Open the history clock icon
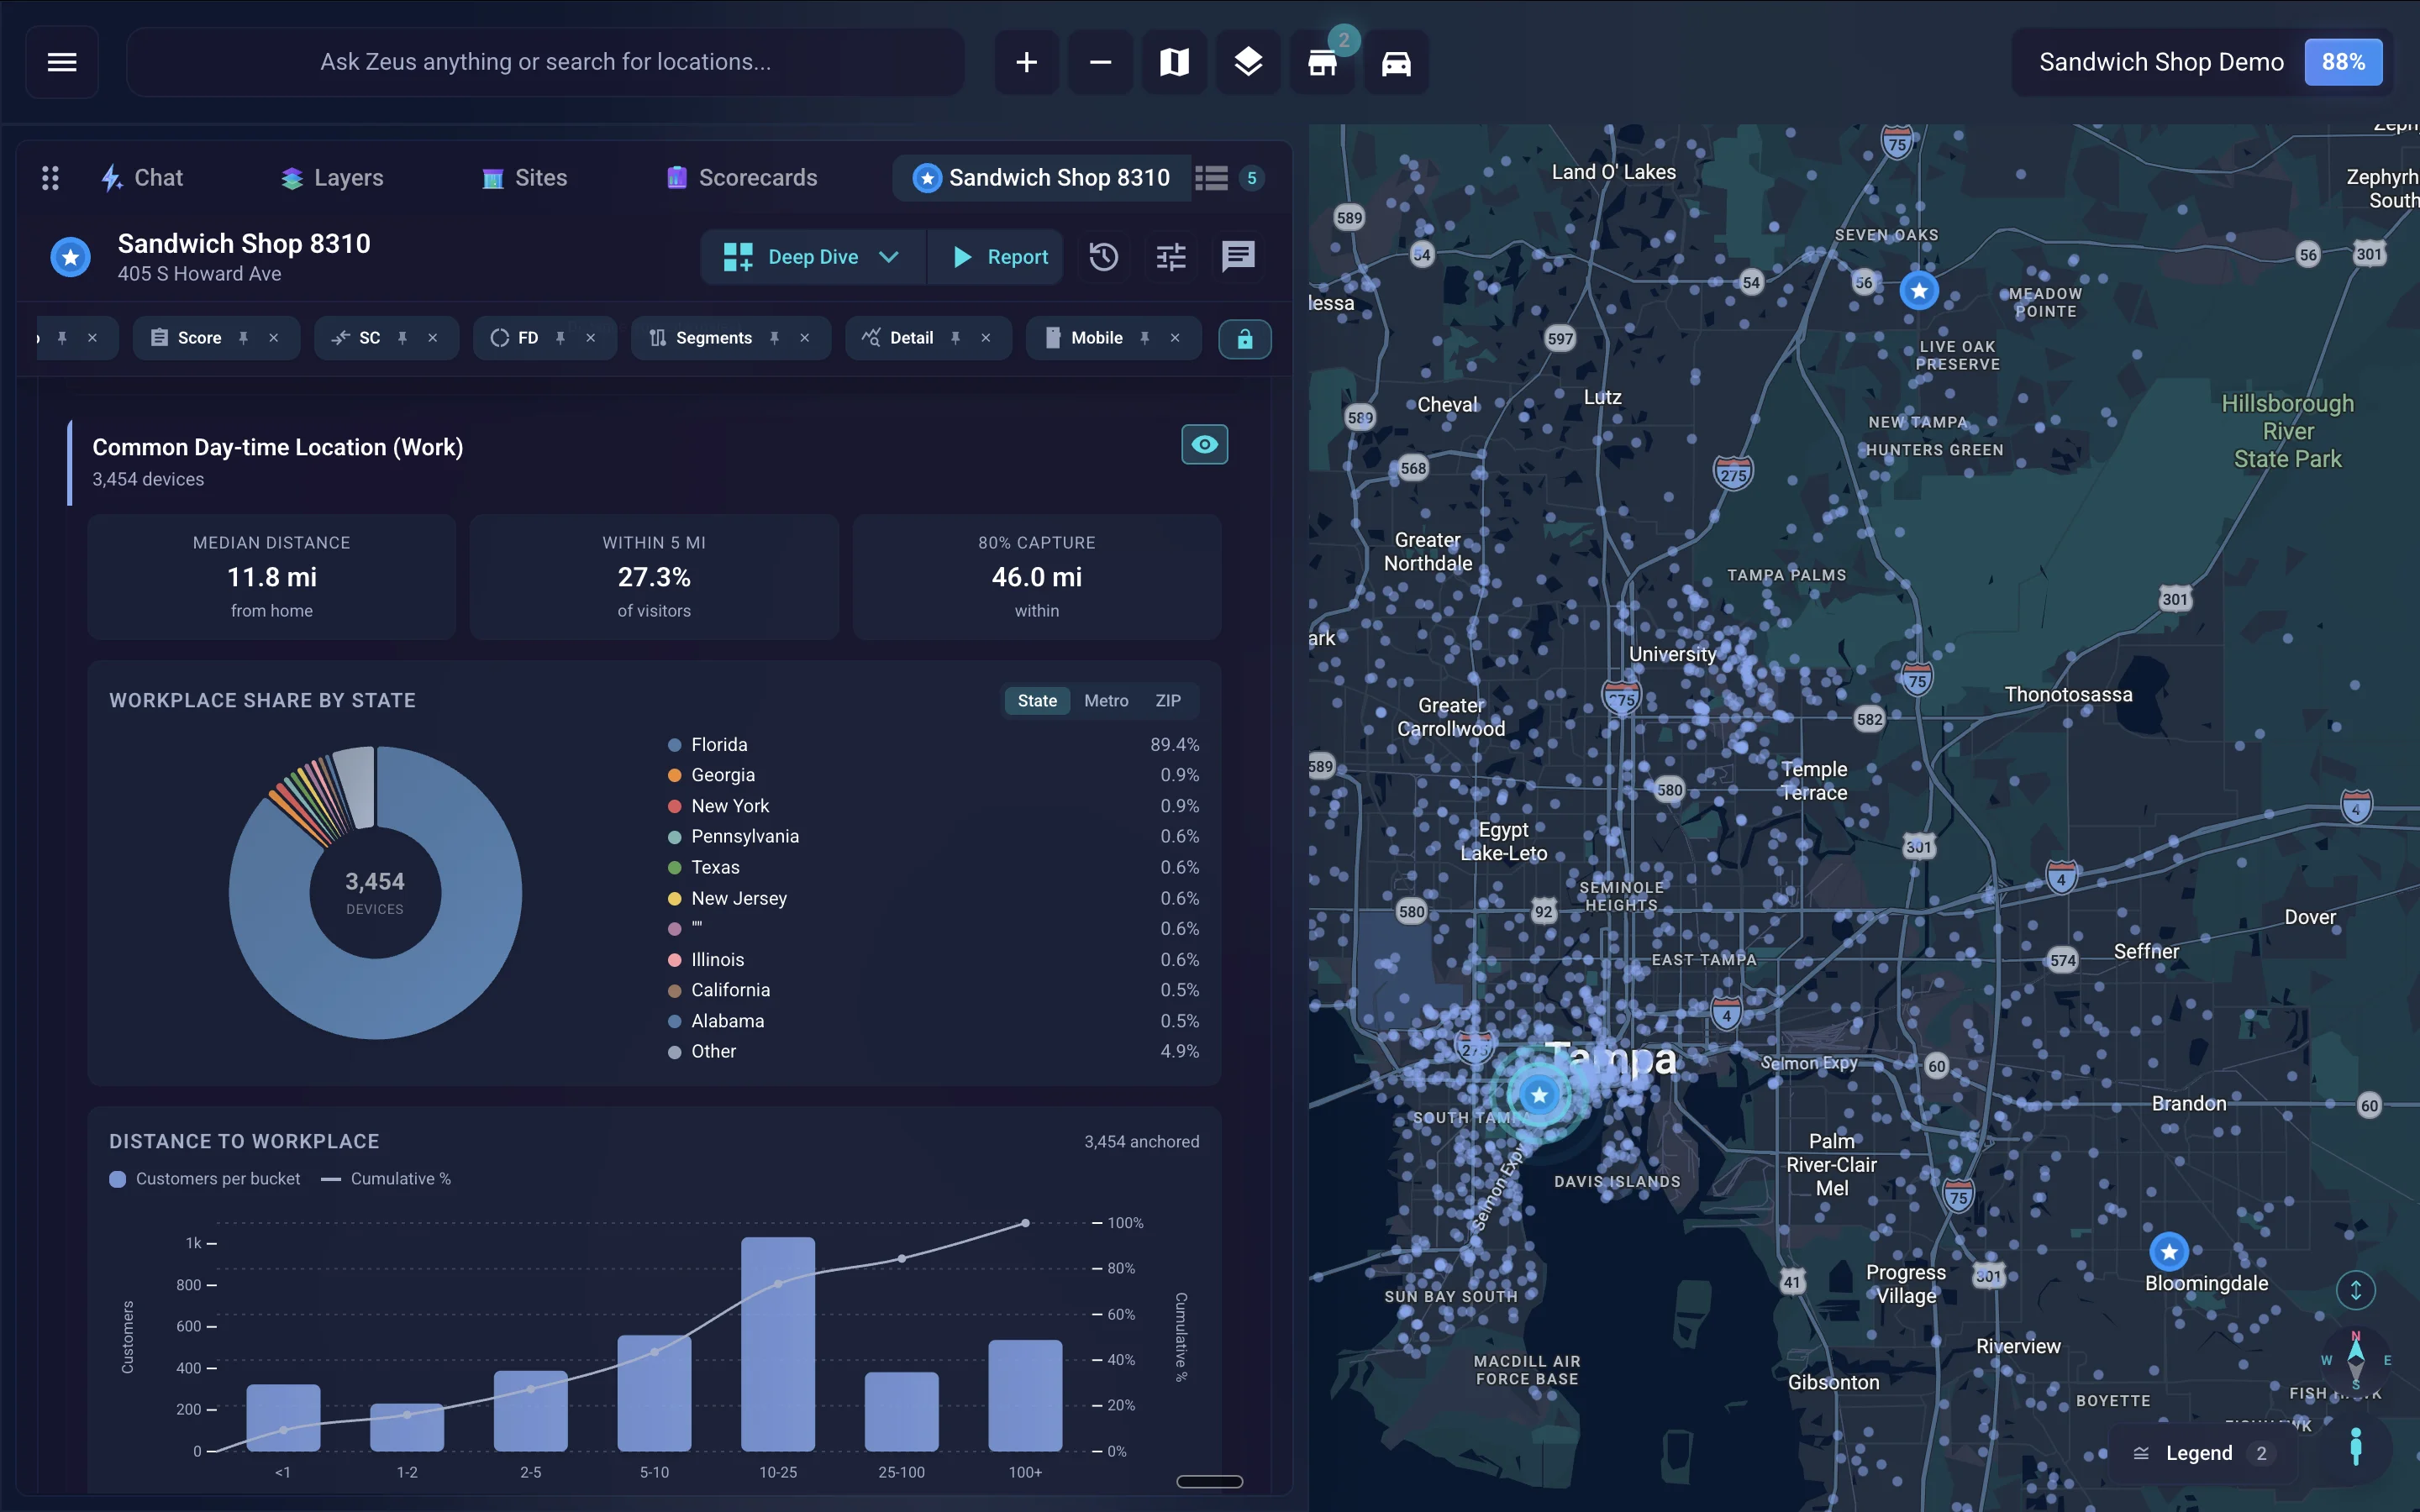The height and width of the screenshot is (1512, 2420). 1103,257
